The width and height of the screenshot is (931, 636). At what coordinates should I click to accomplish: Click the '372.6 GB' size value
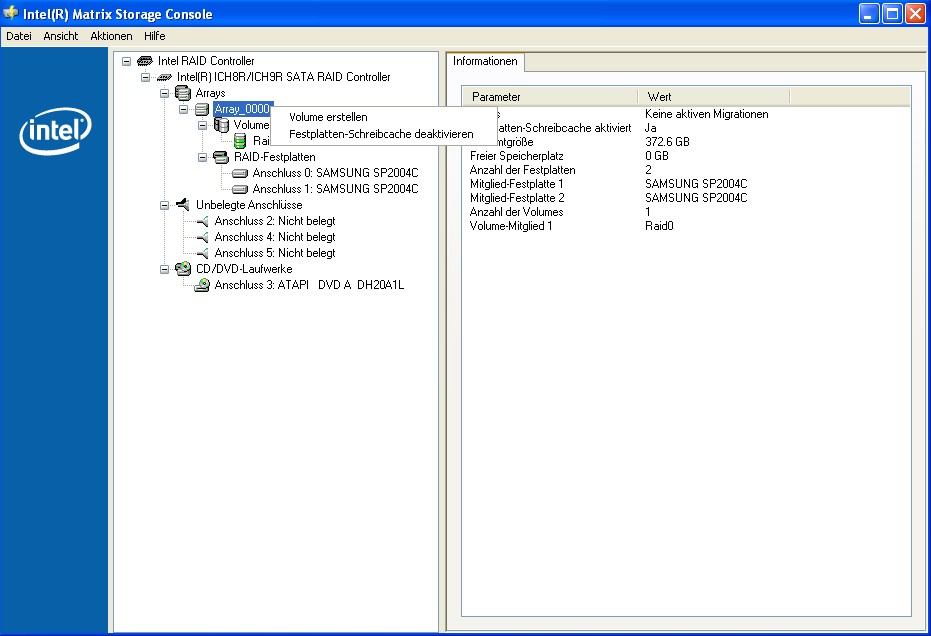667,142
